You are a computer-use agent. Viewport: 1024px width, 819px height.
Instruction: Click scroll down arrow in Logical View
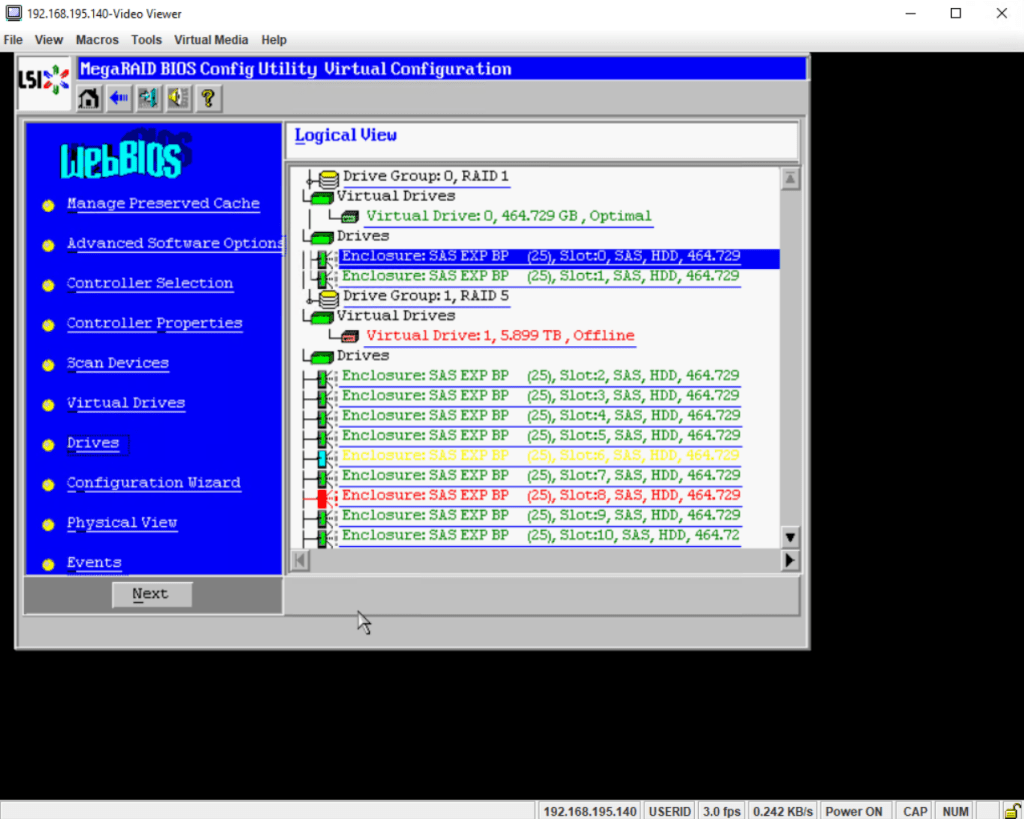tap(790, 538)
